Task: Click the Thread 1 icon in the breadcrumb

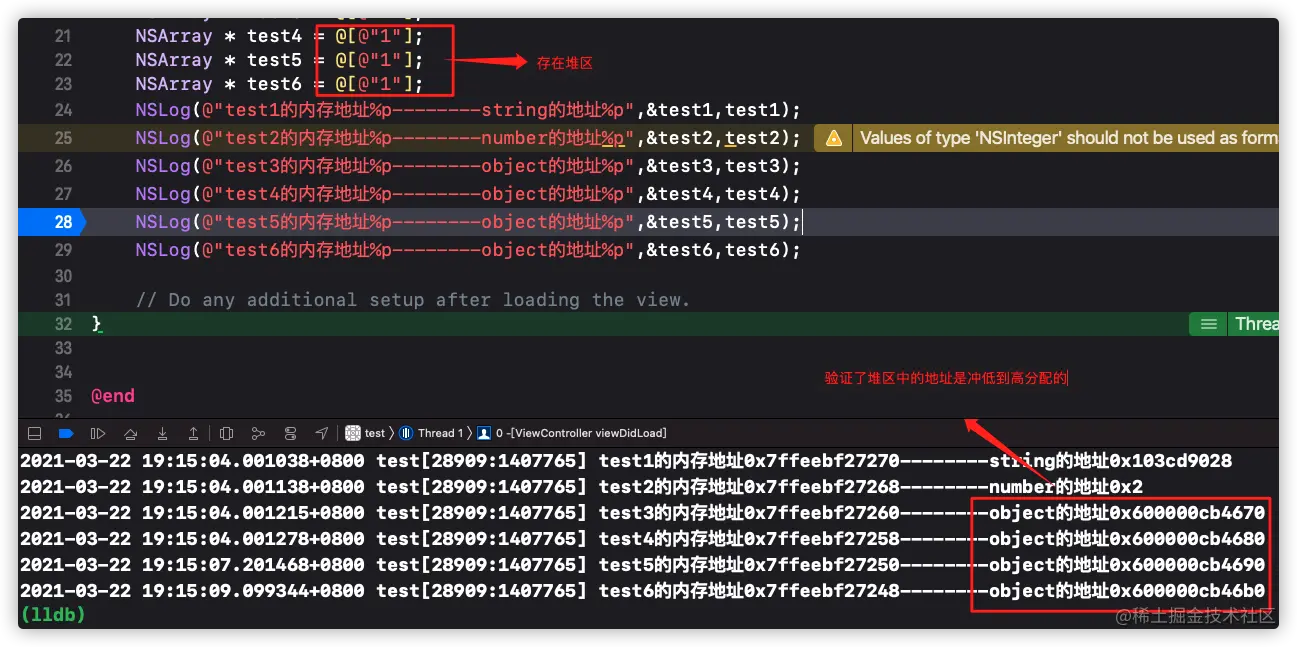Action: 406,433
